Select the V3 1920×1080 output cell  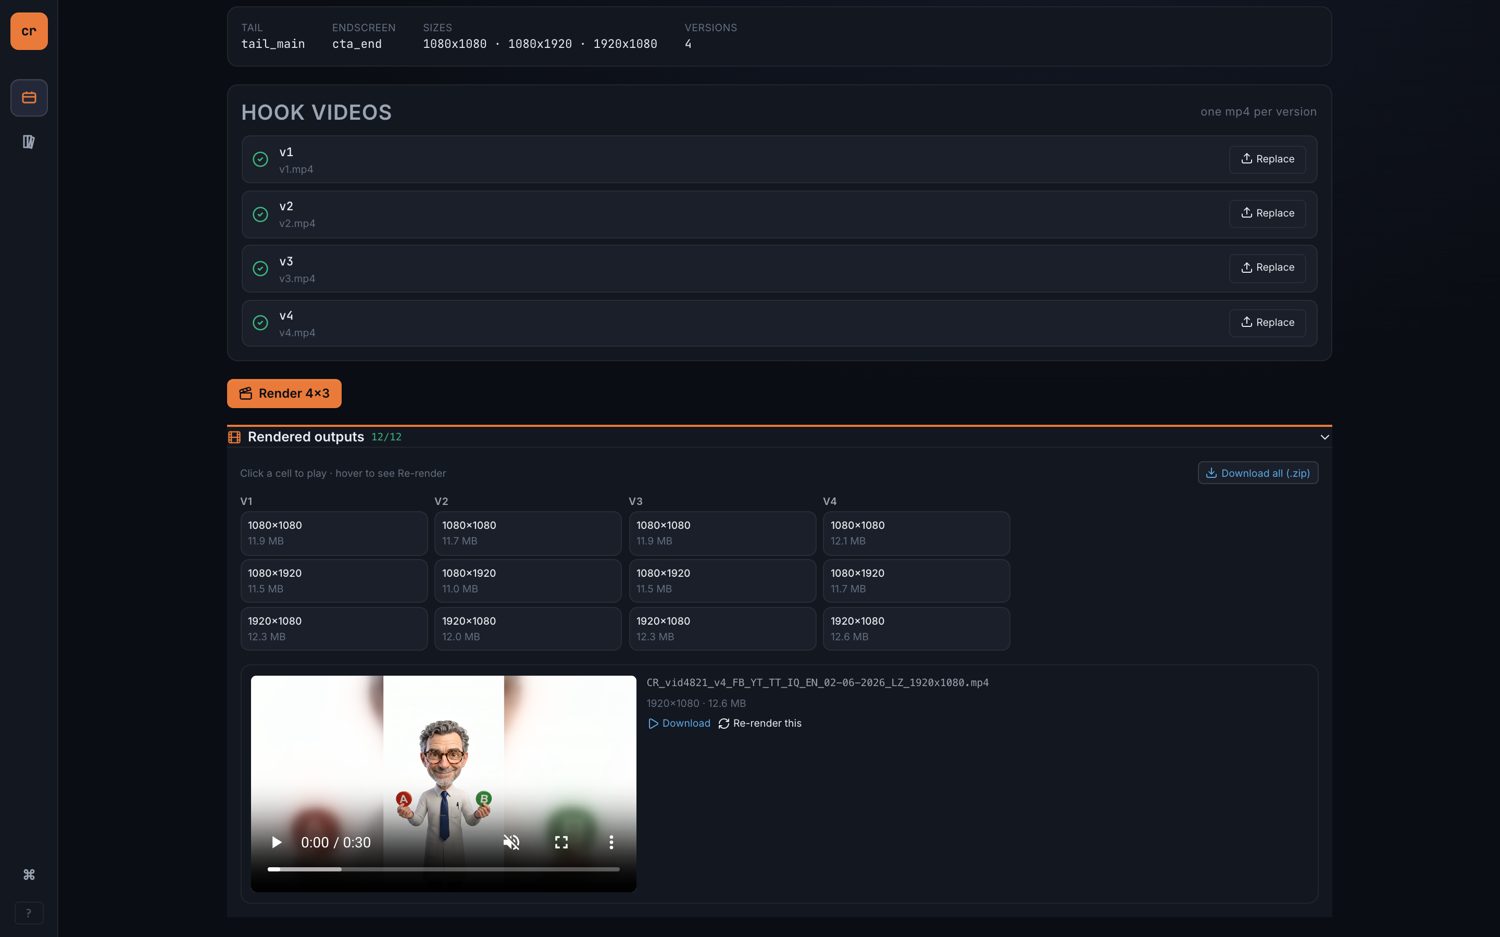point(722,629)
